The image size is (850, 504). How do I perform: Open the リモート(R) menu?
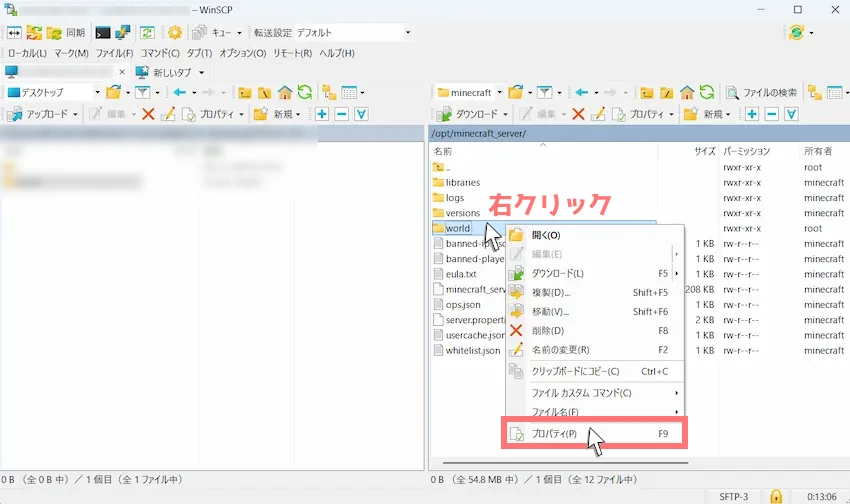coord(292,53)
